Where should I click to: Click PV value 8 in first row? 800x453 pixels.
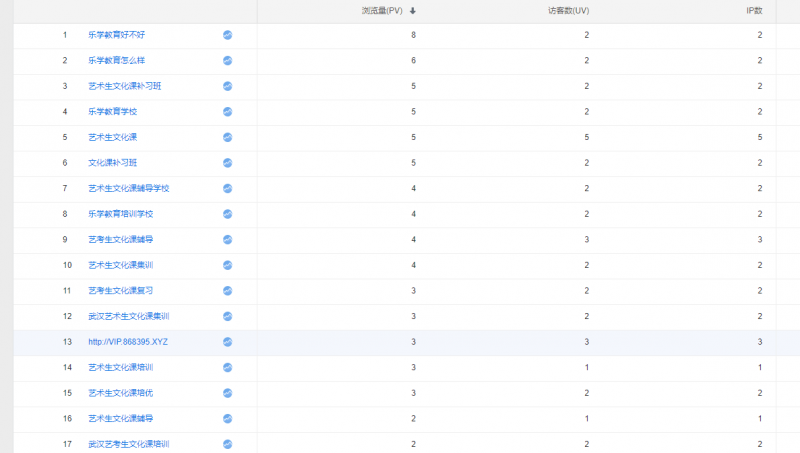(x=413, y=35)
